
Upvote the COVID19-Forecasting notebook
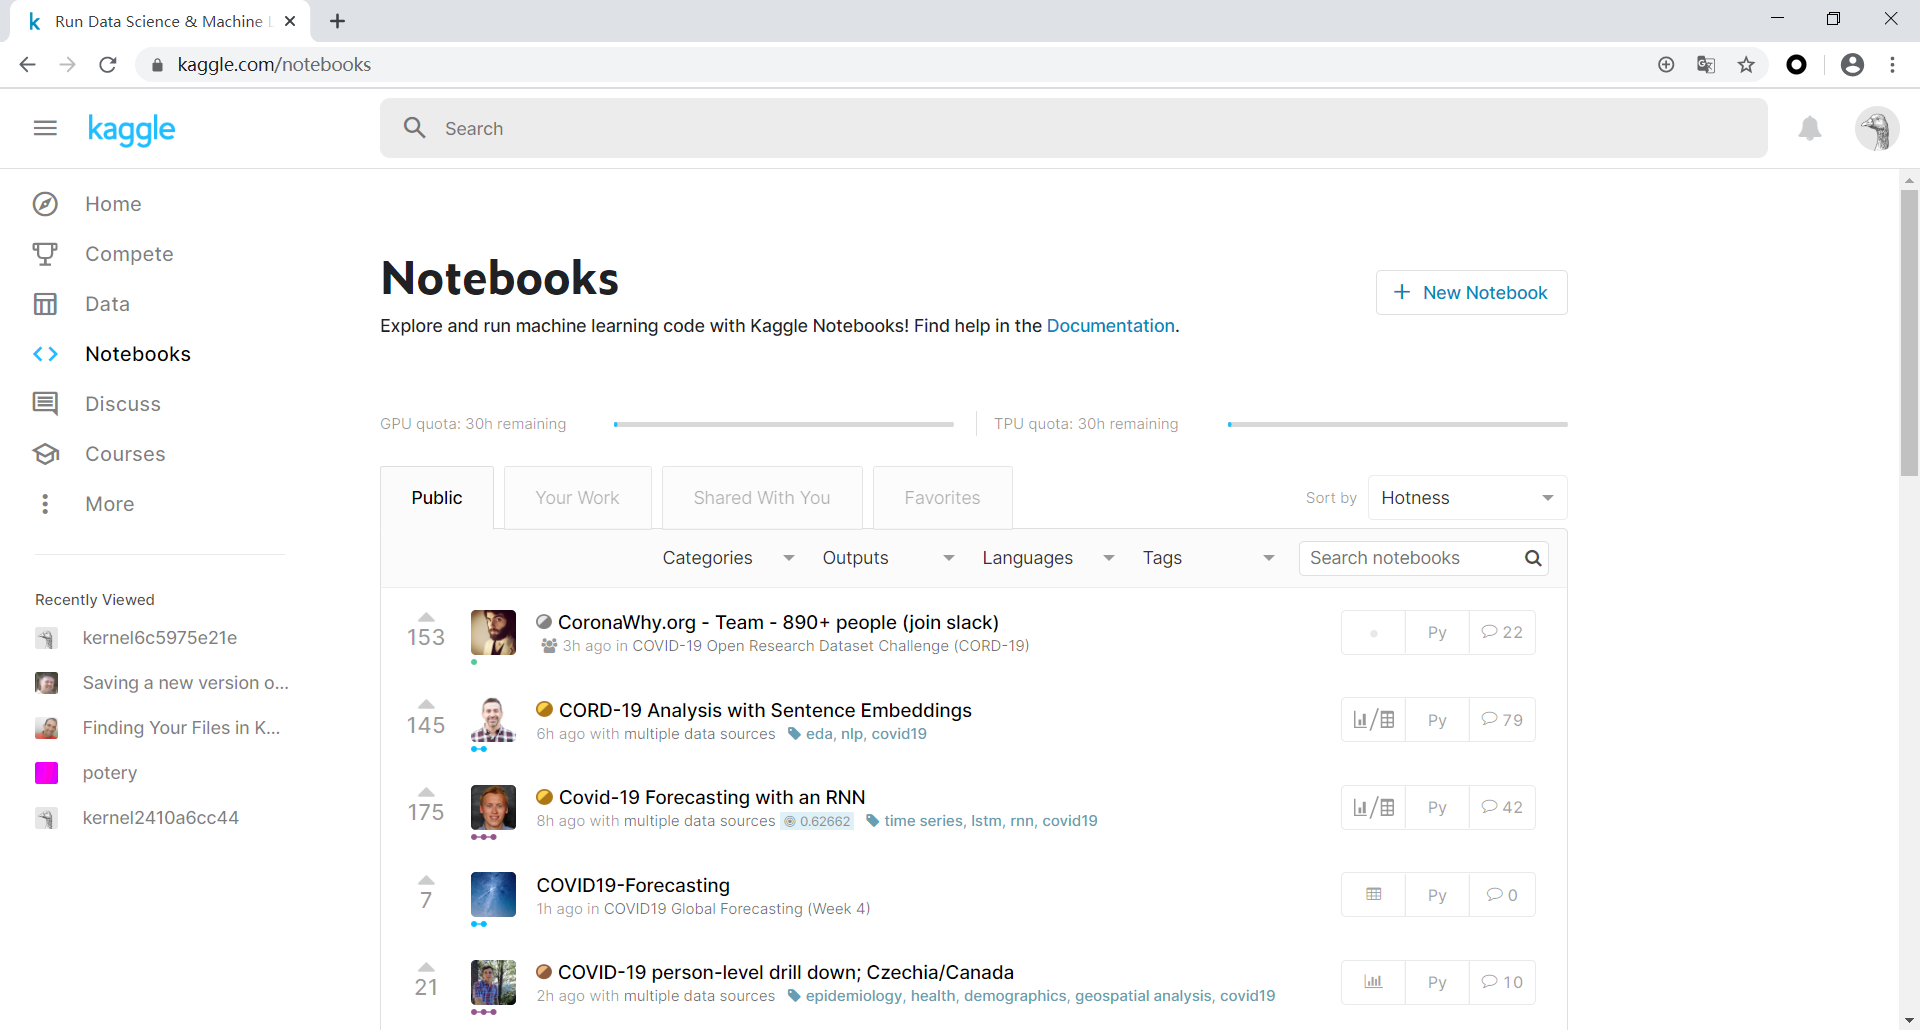coord(426,879)
